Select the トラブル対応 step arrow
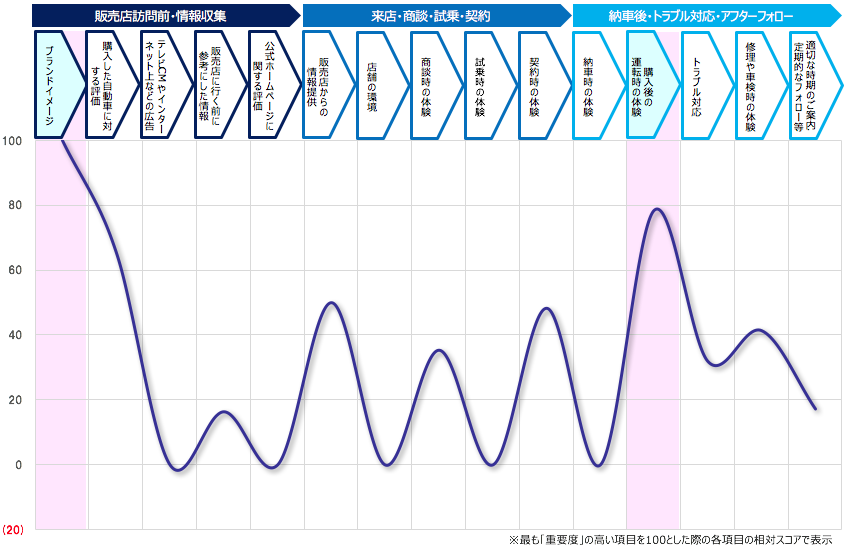The height and width of the screenshot is (548, 846). pos(704,85)
